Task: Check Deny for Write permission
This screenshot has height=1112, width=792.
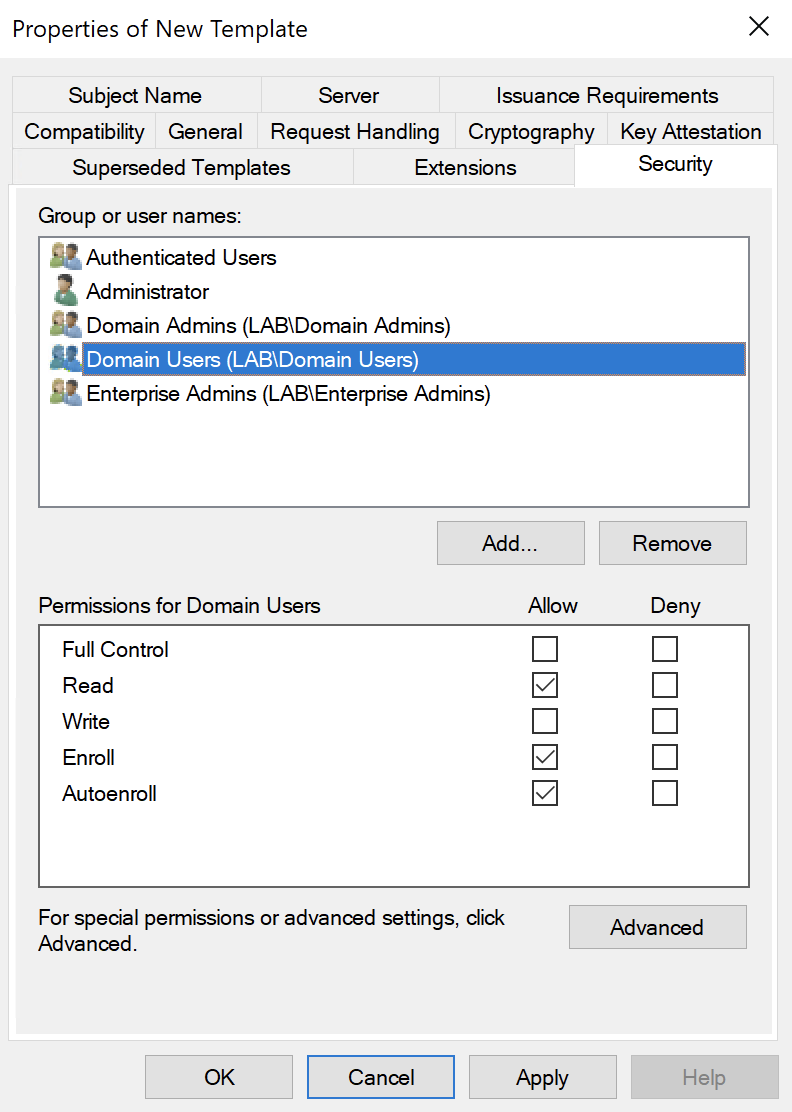Action: (665, 721)
